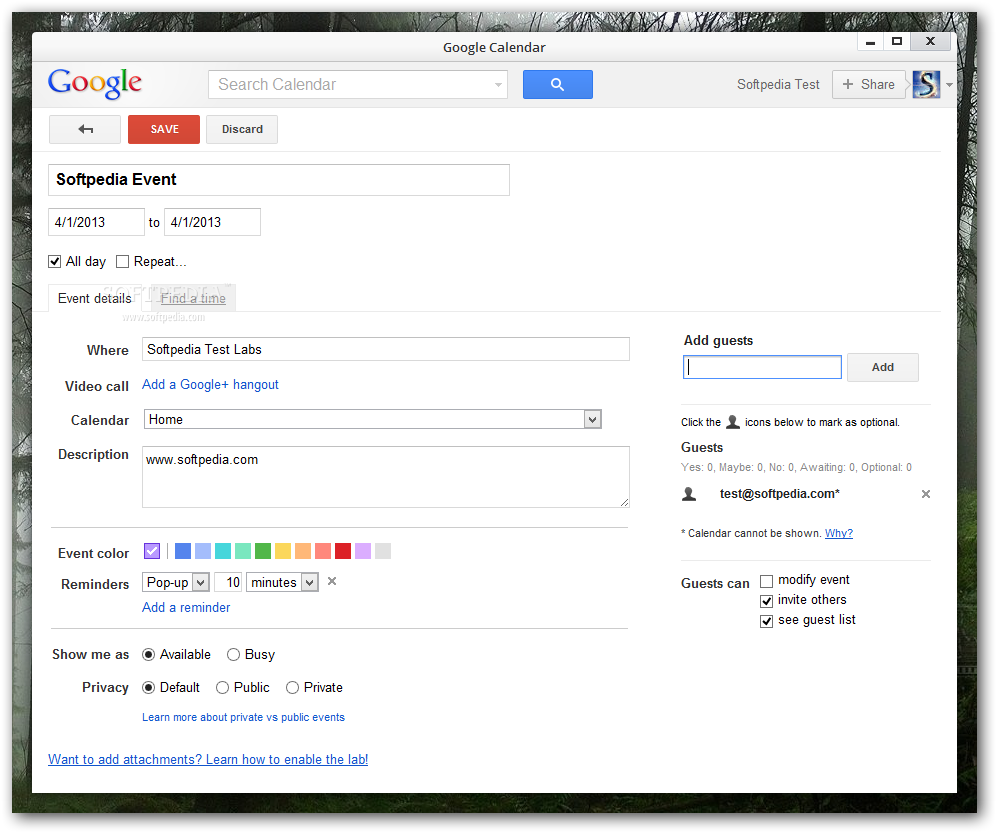Choose the salmon pink event color
This screenshot has width=997, height=833.
[323, 551]
